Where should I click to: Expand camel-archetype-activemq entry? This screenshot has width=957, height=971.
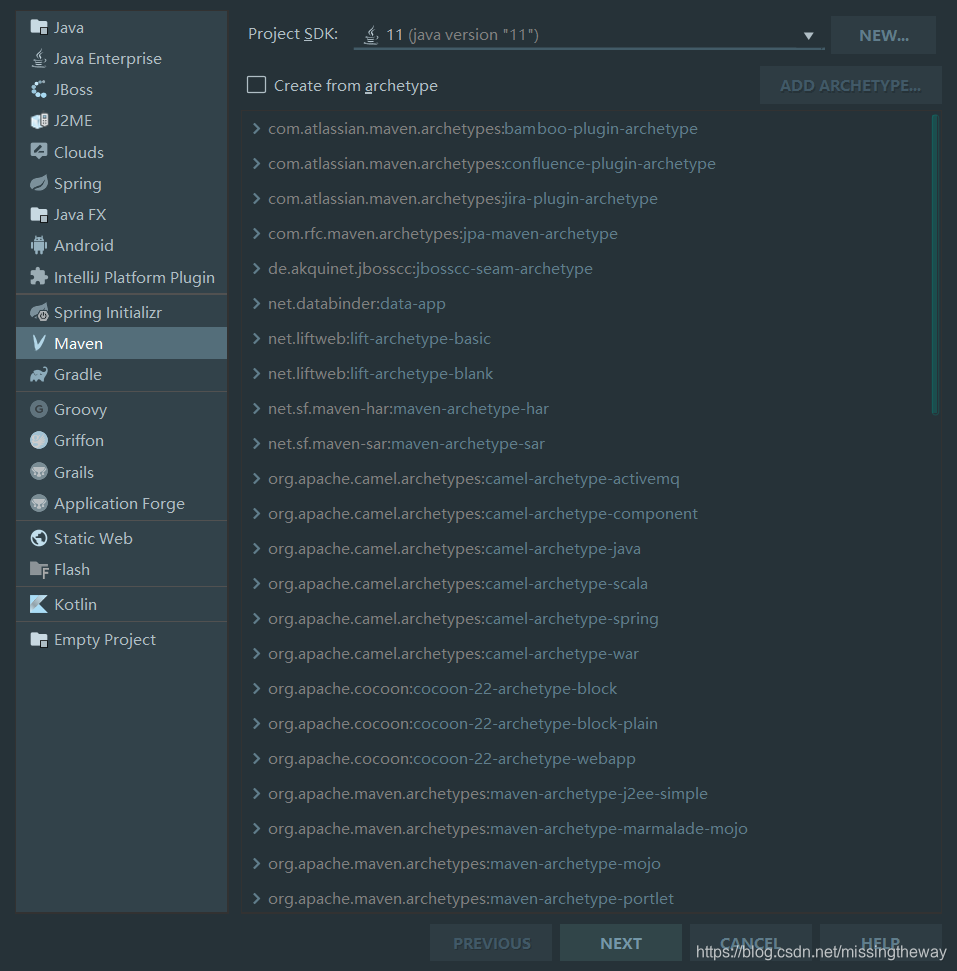point(256,478)
